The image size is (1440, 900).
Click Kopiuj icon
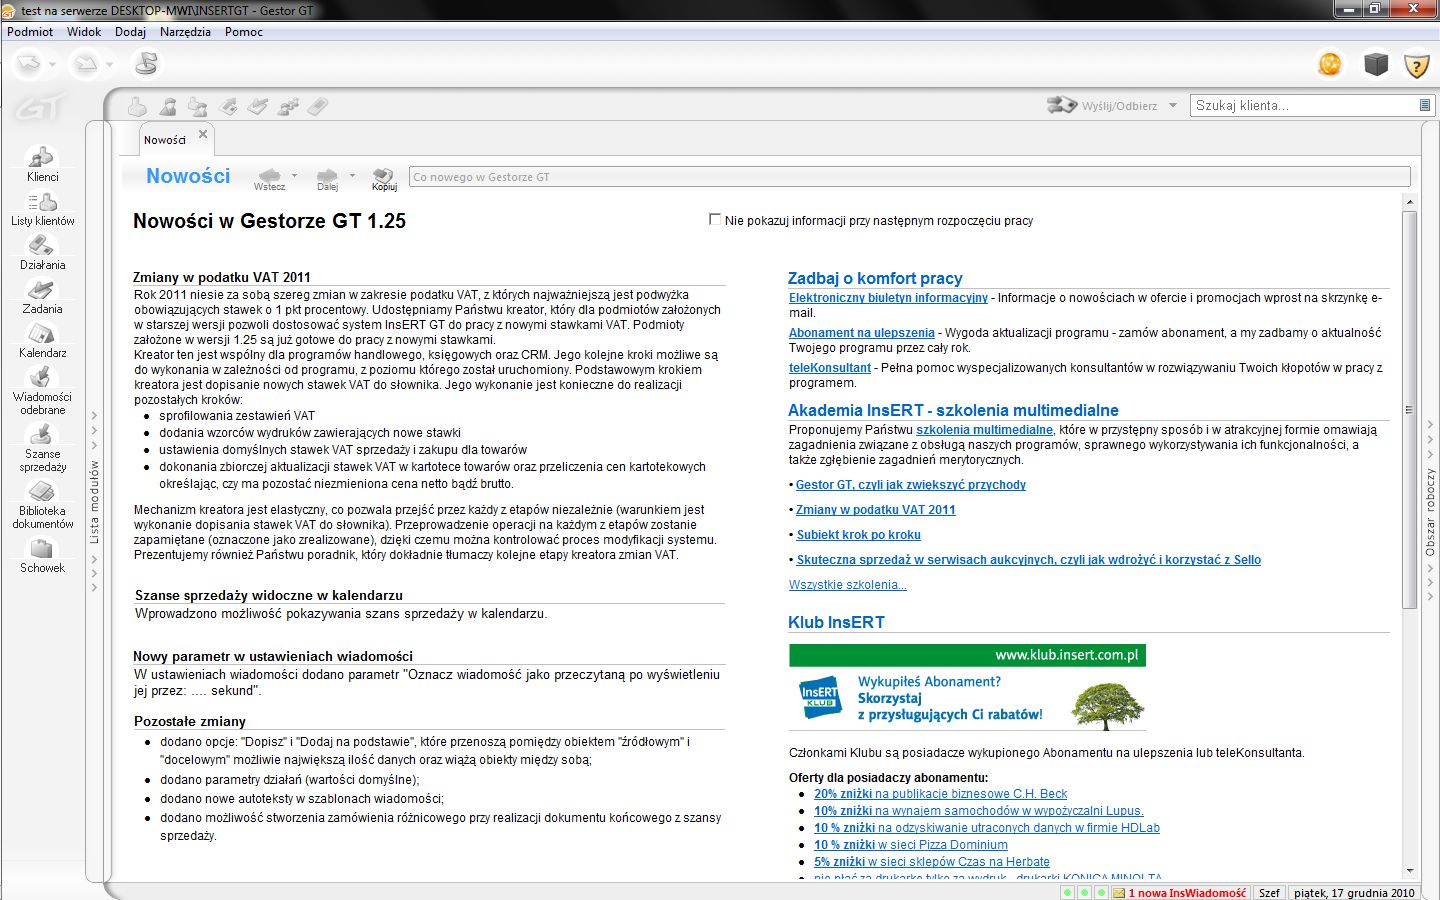[384, 178]
